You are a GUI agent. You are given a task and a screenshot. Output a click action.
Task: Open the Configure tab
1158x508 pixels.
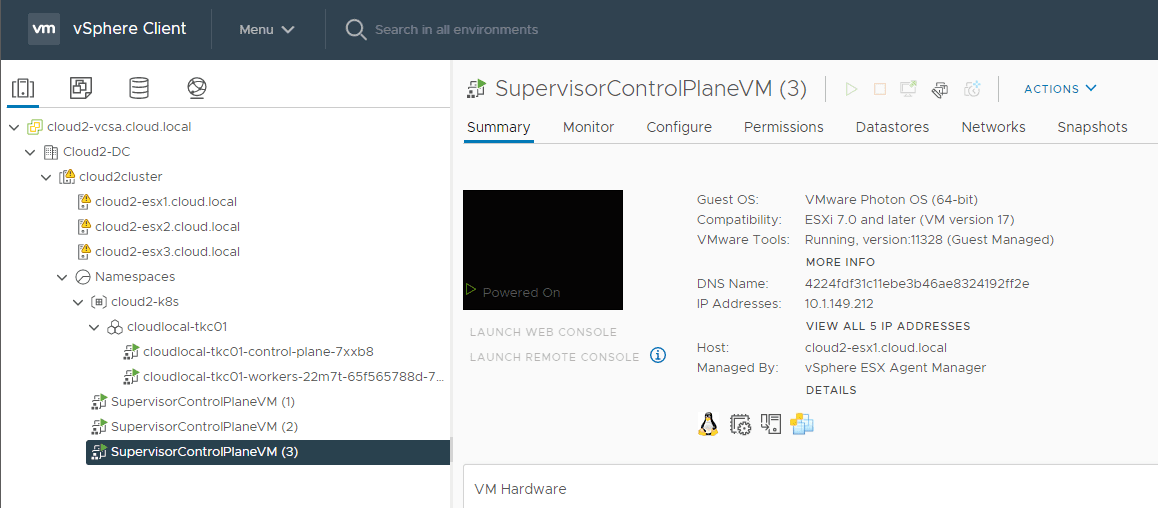tap(679, 127)
